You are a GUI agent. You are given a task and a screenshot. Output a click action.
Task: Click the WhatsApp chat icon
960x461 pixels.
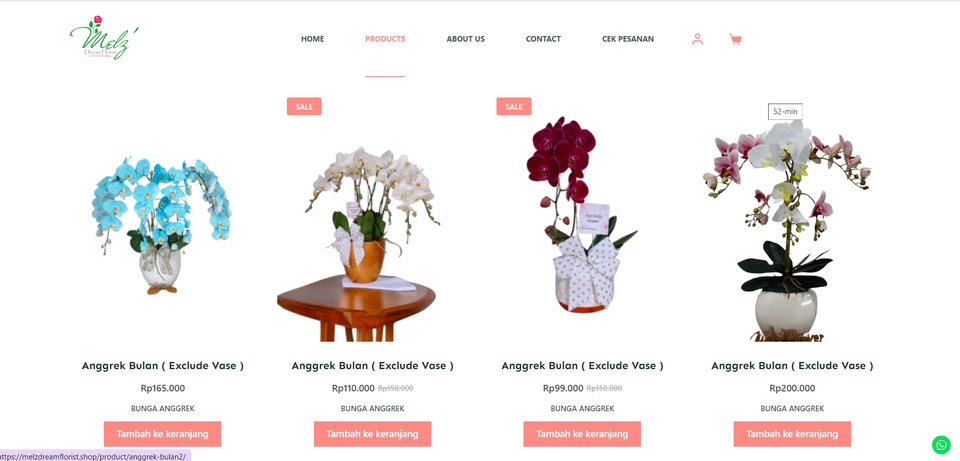[x=941, y=444]
